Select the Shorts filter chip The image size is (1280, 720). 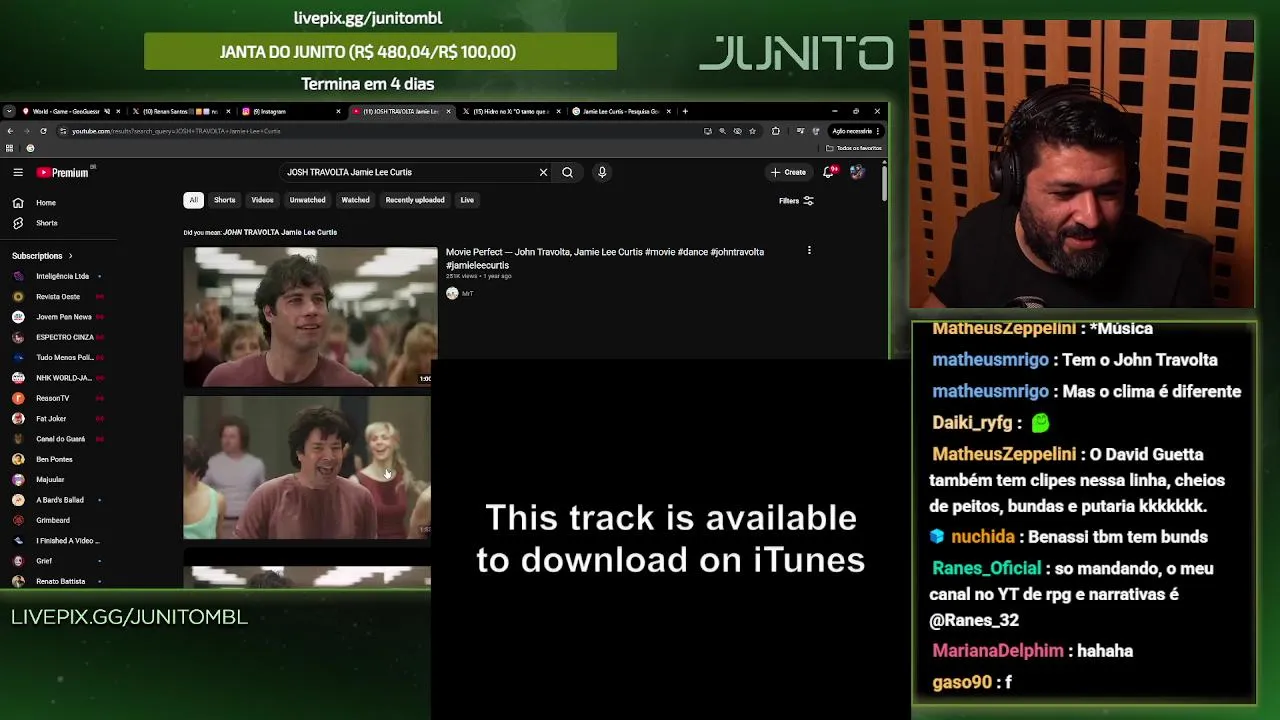tap(224, 200)
